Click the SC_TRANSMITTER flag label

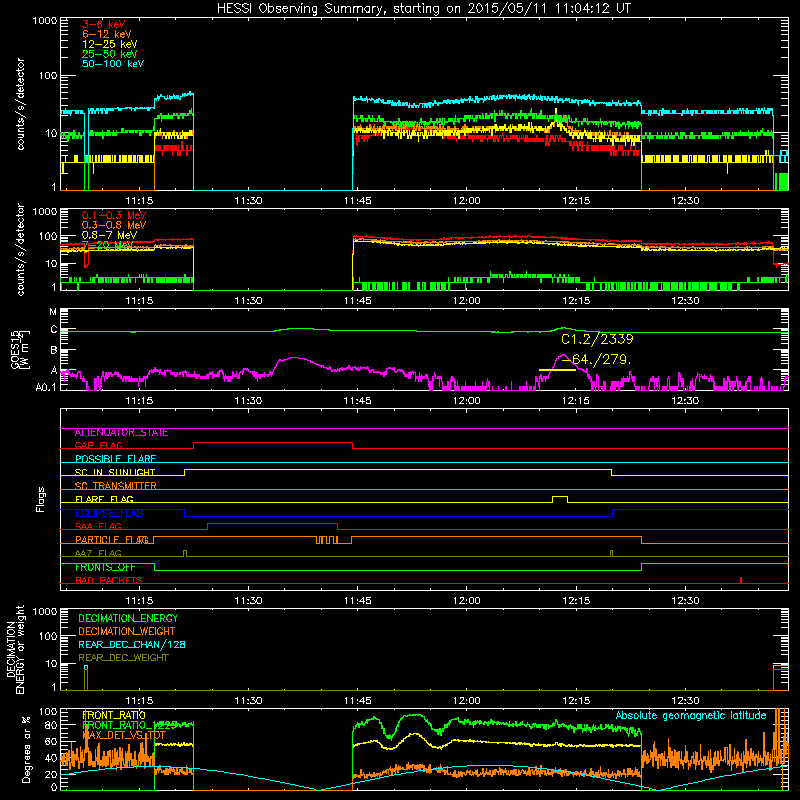coord(115,486)
